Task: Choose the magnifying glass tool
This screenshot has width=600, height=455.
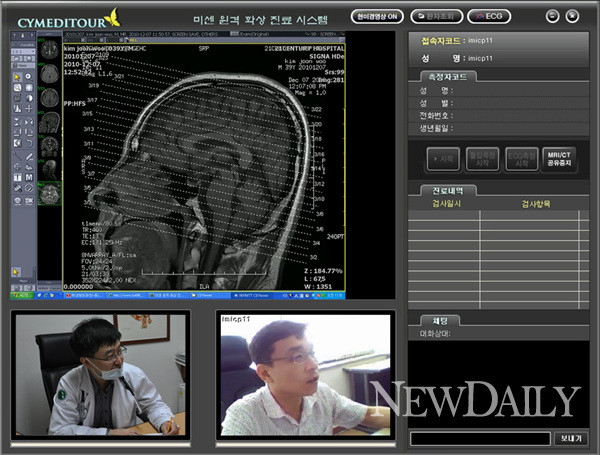Action: pos(17,88)
